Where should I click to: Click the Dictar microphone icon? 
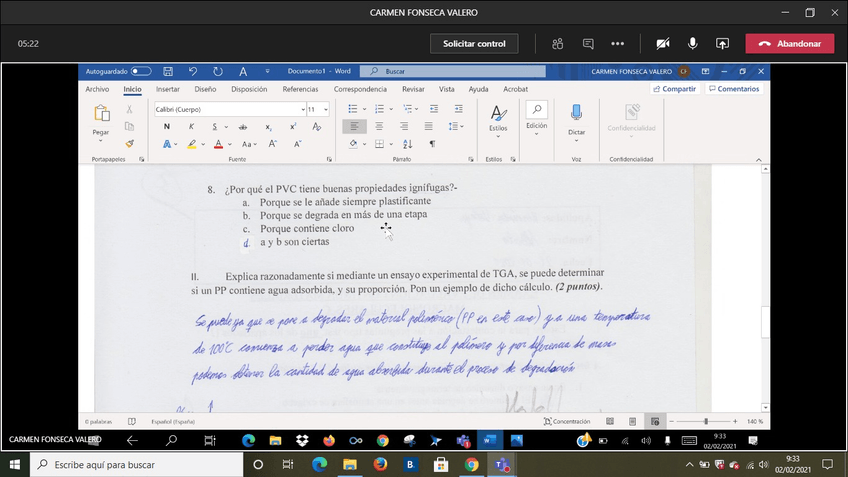pos(576,112)
